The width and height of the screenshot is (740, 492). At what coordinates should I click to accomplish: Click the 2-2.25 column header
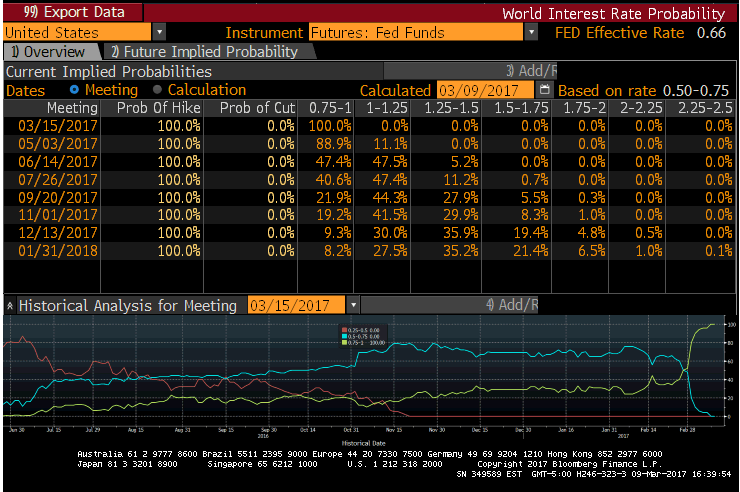coord(641,108)
